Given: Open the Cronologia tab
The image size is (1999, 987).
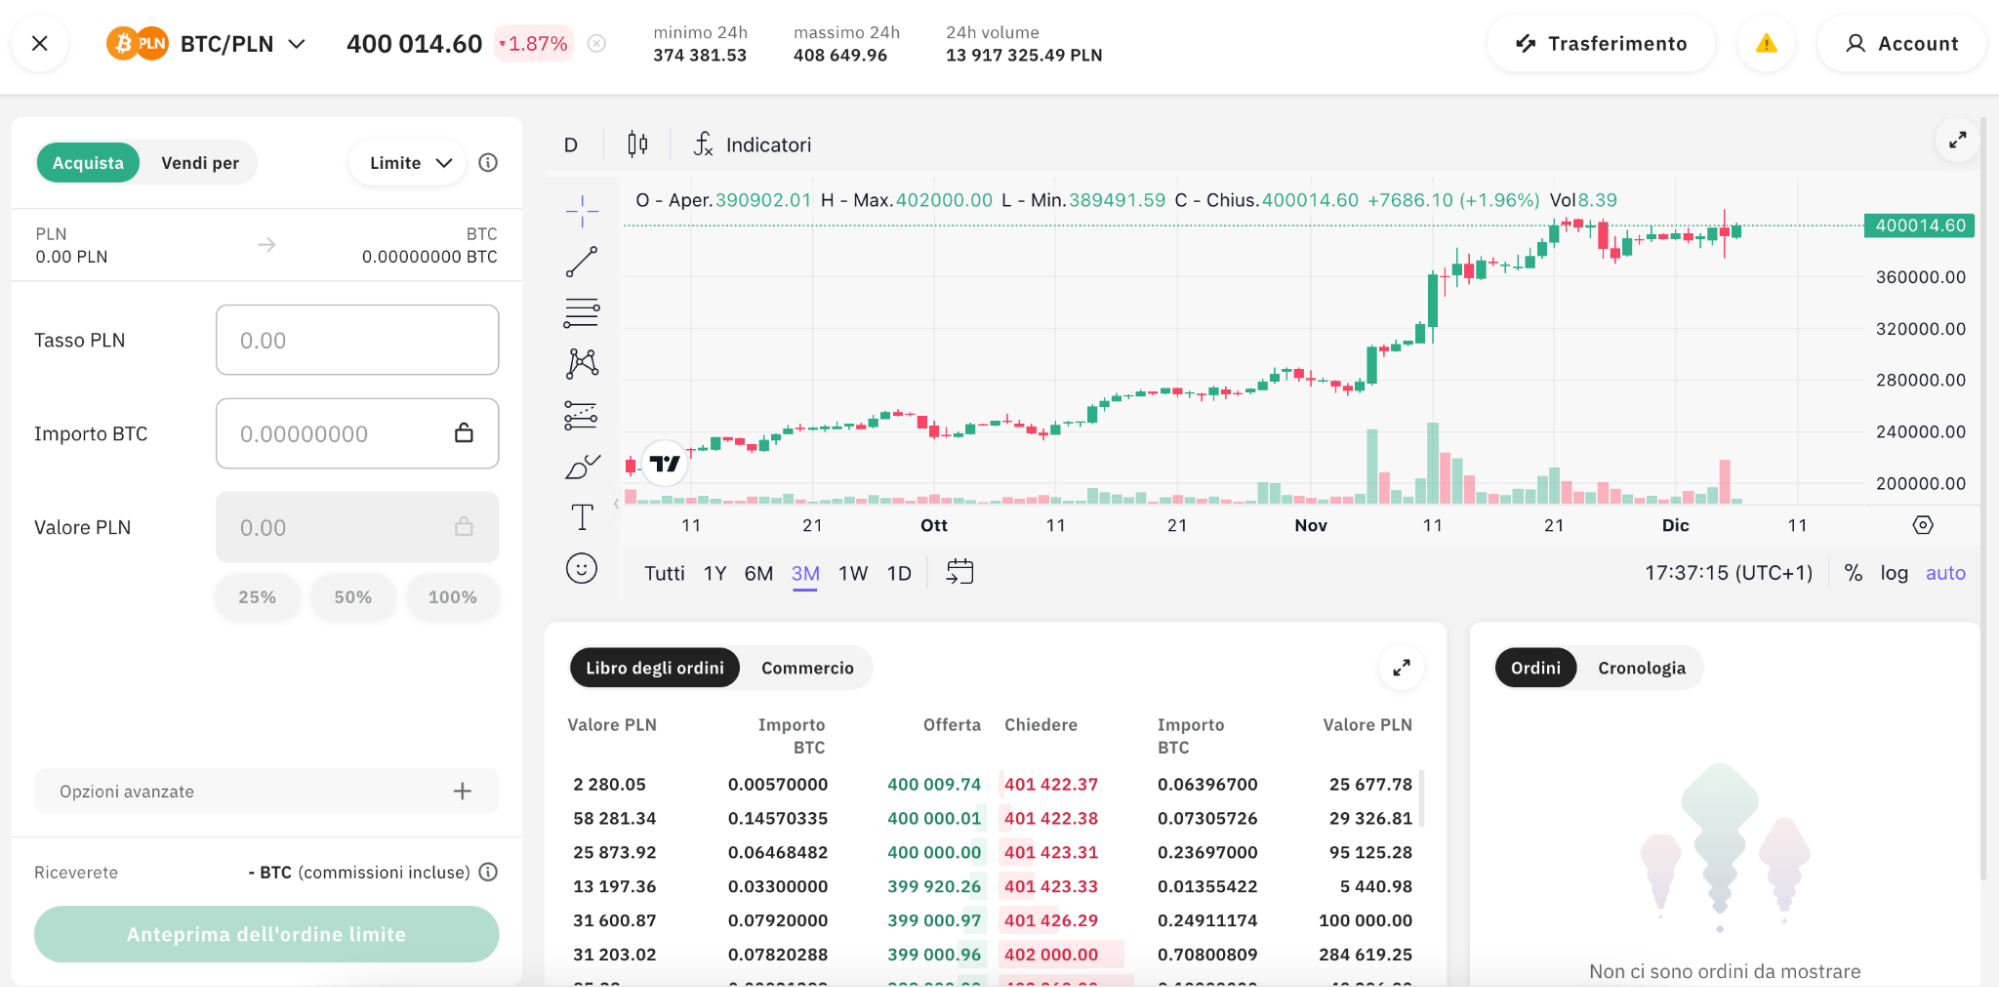Looking at the screenshot, I should [x=1641, y=668].
